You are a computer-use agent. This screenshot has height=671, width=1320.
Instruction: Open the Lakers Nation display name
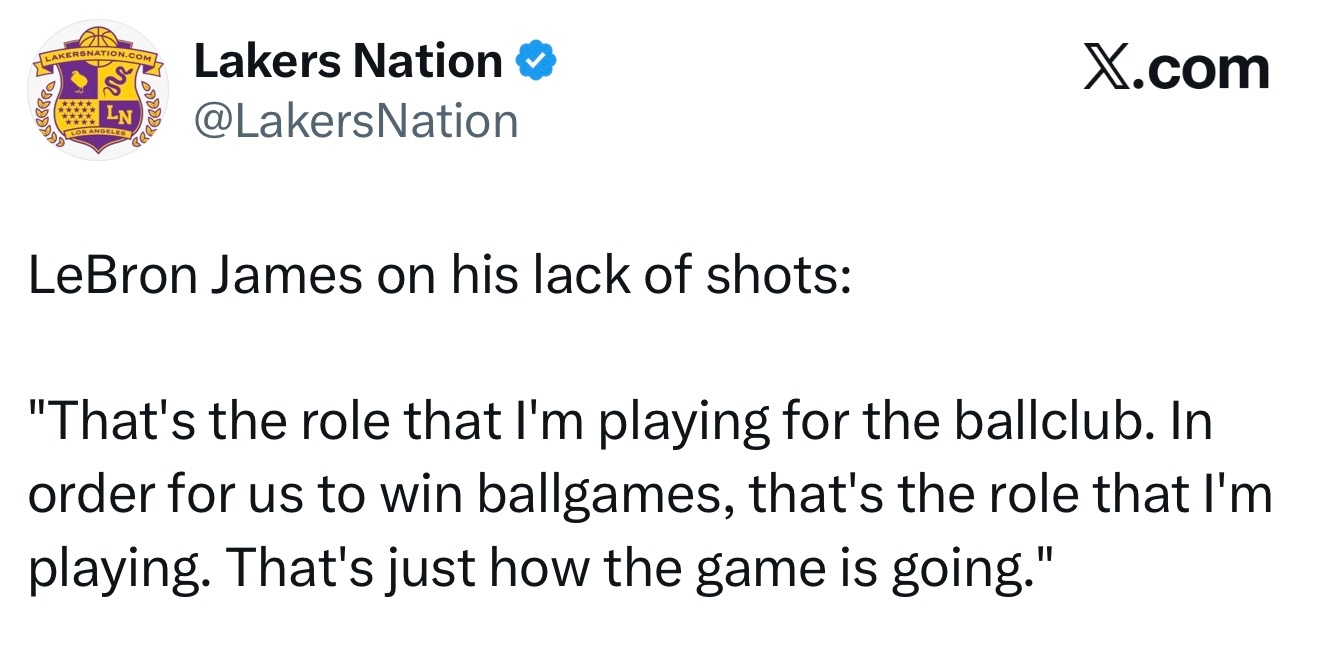(347, 62)
